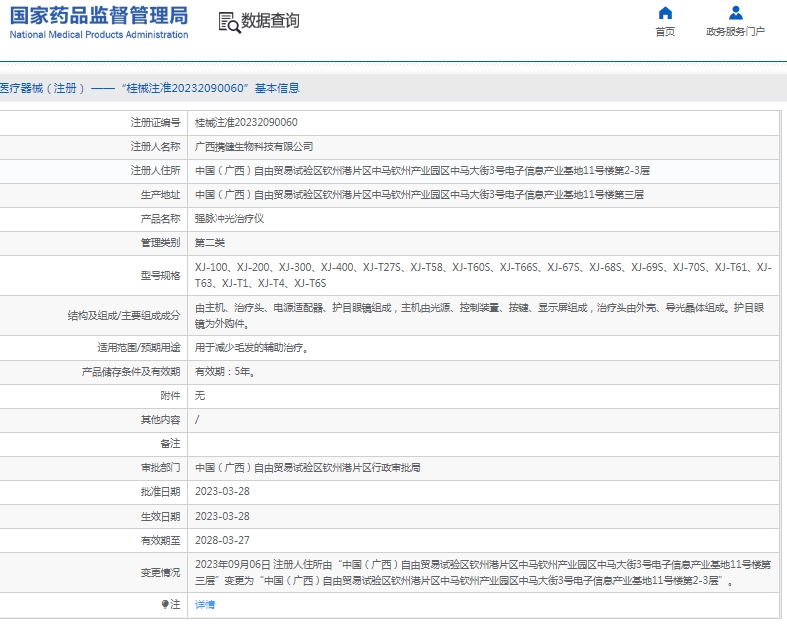Click the 审批部门 value cell

click(x=484, y=468)
